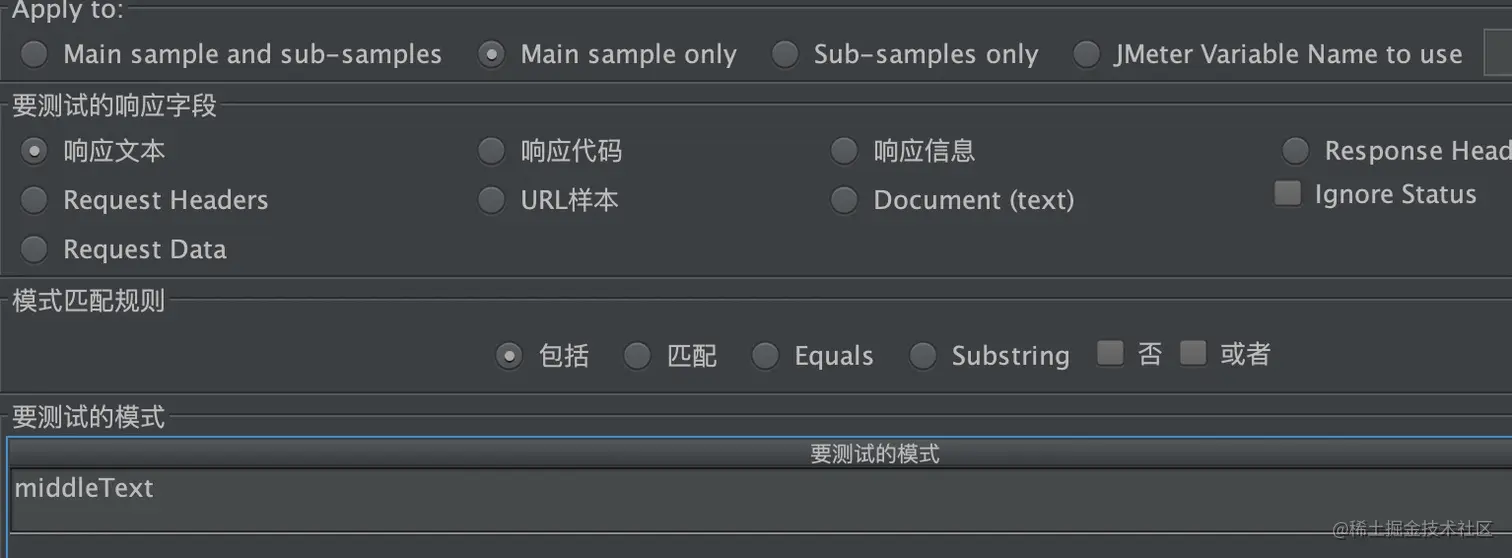The height and width of the screenshot is (558, 1512).
Task: Click the JMeter variable name input field
Action: tap(1497, 53)
